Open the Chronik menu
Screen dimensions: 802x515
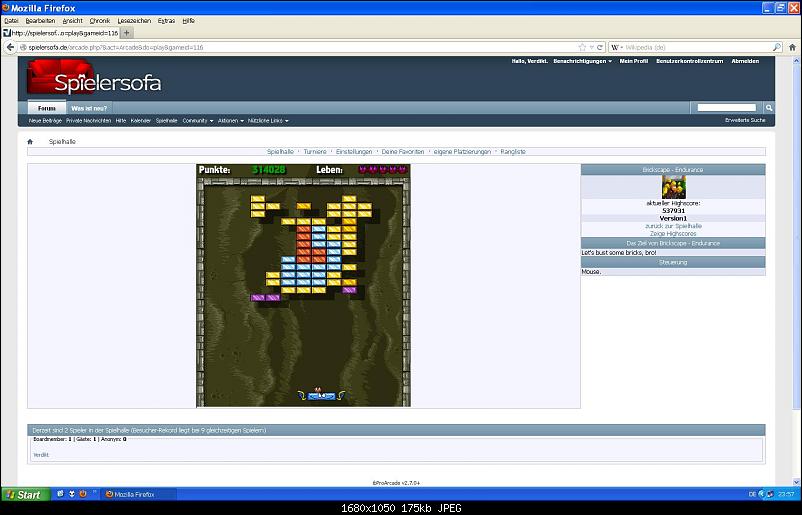[100, 21]
